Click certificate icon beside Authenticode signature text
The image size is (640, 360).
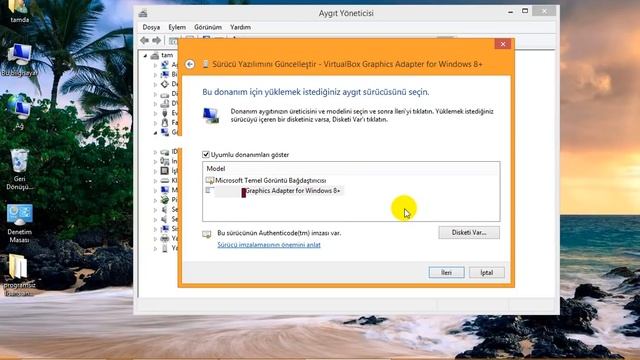coord(207,234)
